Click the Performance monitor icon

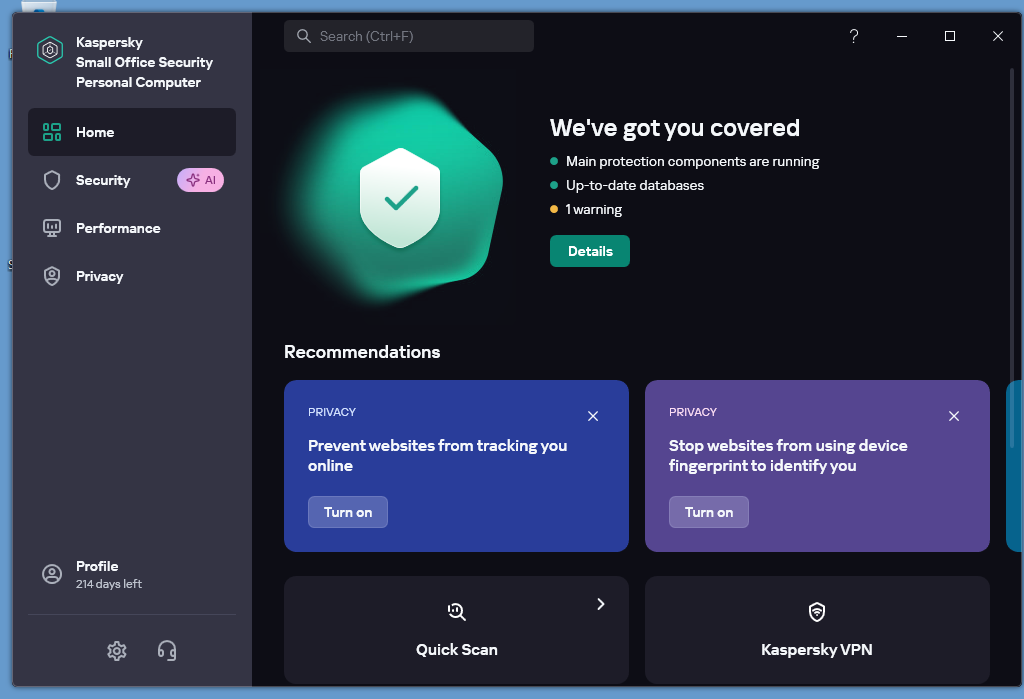pos(52,228)
